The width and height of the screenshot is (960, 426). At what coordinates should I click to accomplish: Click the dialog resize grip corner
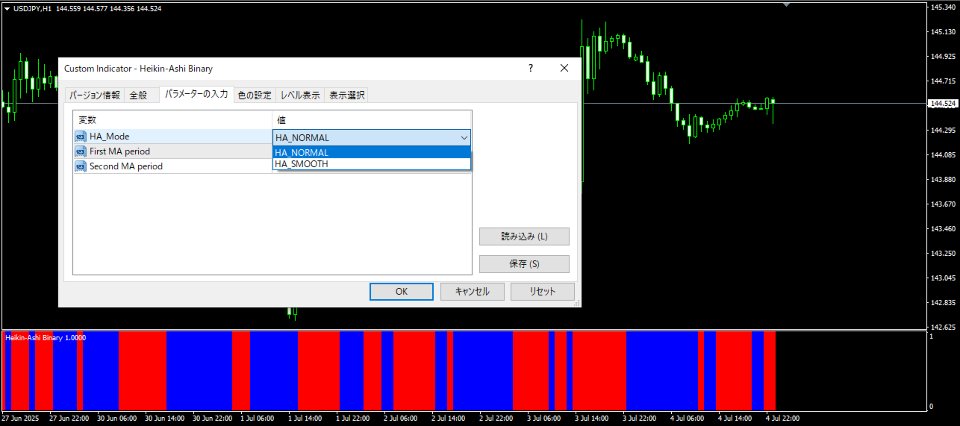click(x=576, y=302)
